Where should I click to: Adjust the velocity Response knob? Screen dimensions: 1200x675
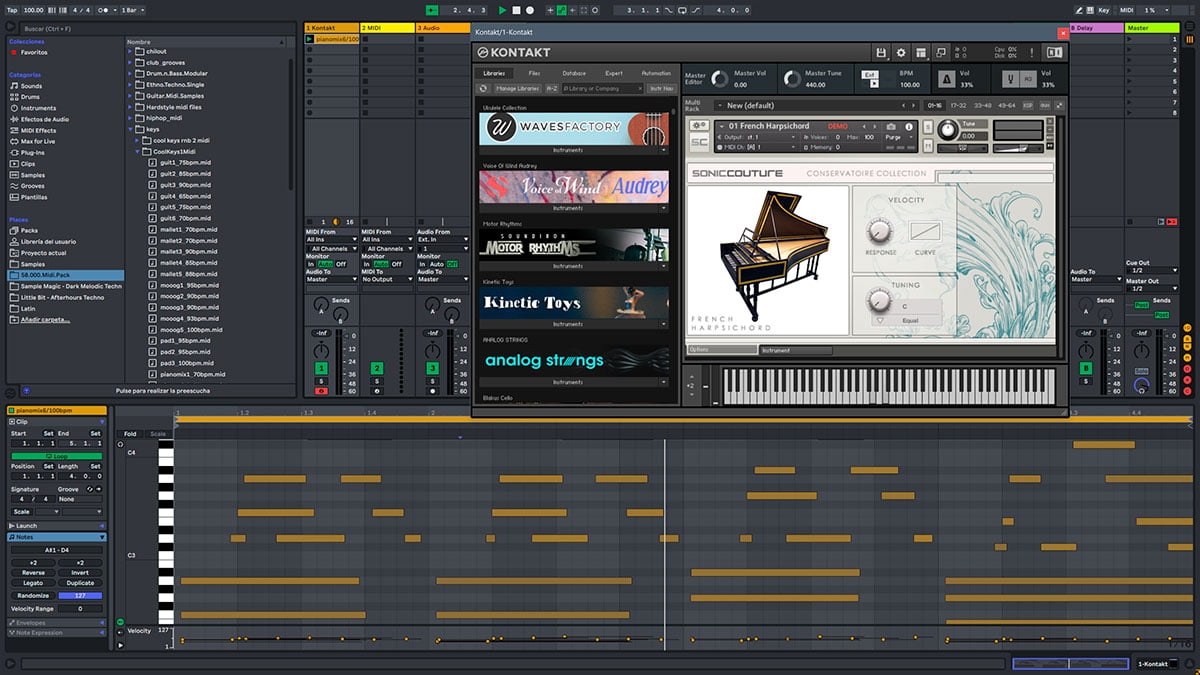[x=879, y=231]
